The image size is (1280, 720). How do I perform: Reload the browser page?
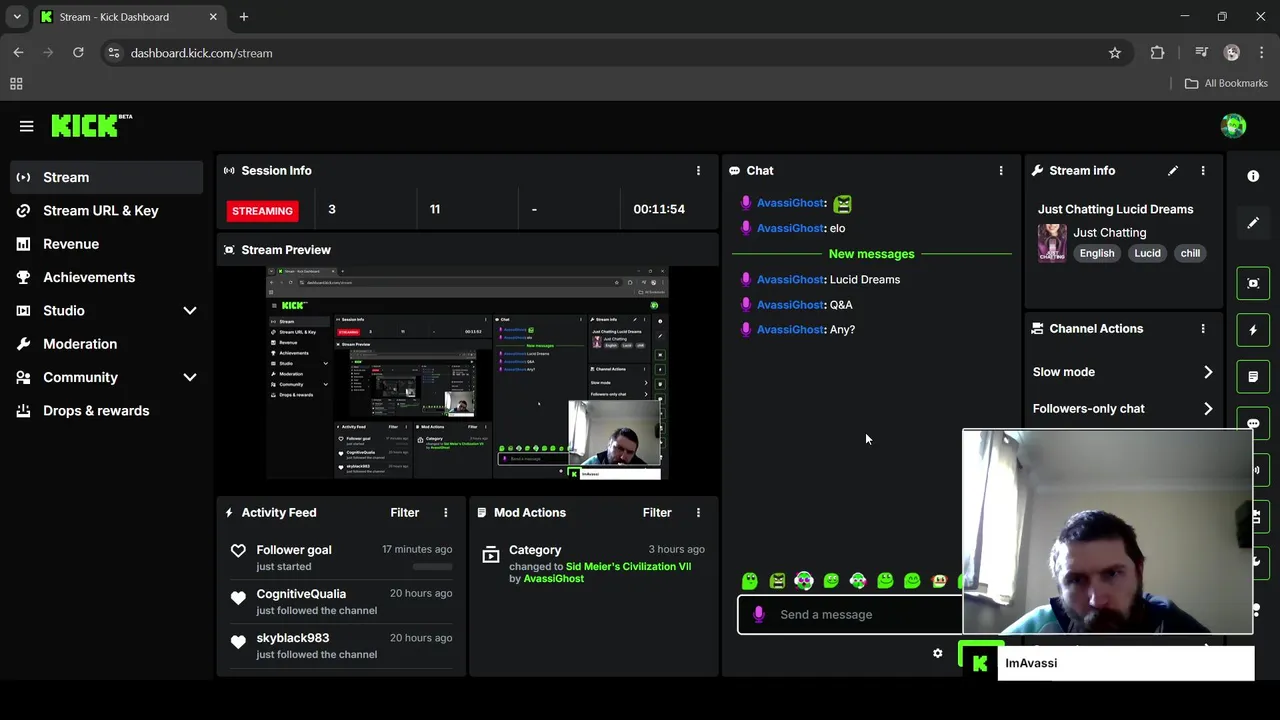click(78, 53)
